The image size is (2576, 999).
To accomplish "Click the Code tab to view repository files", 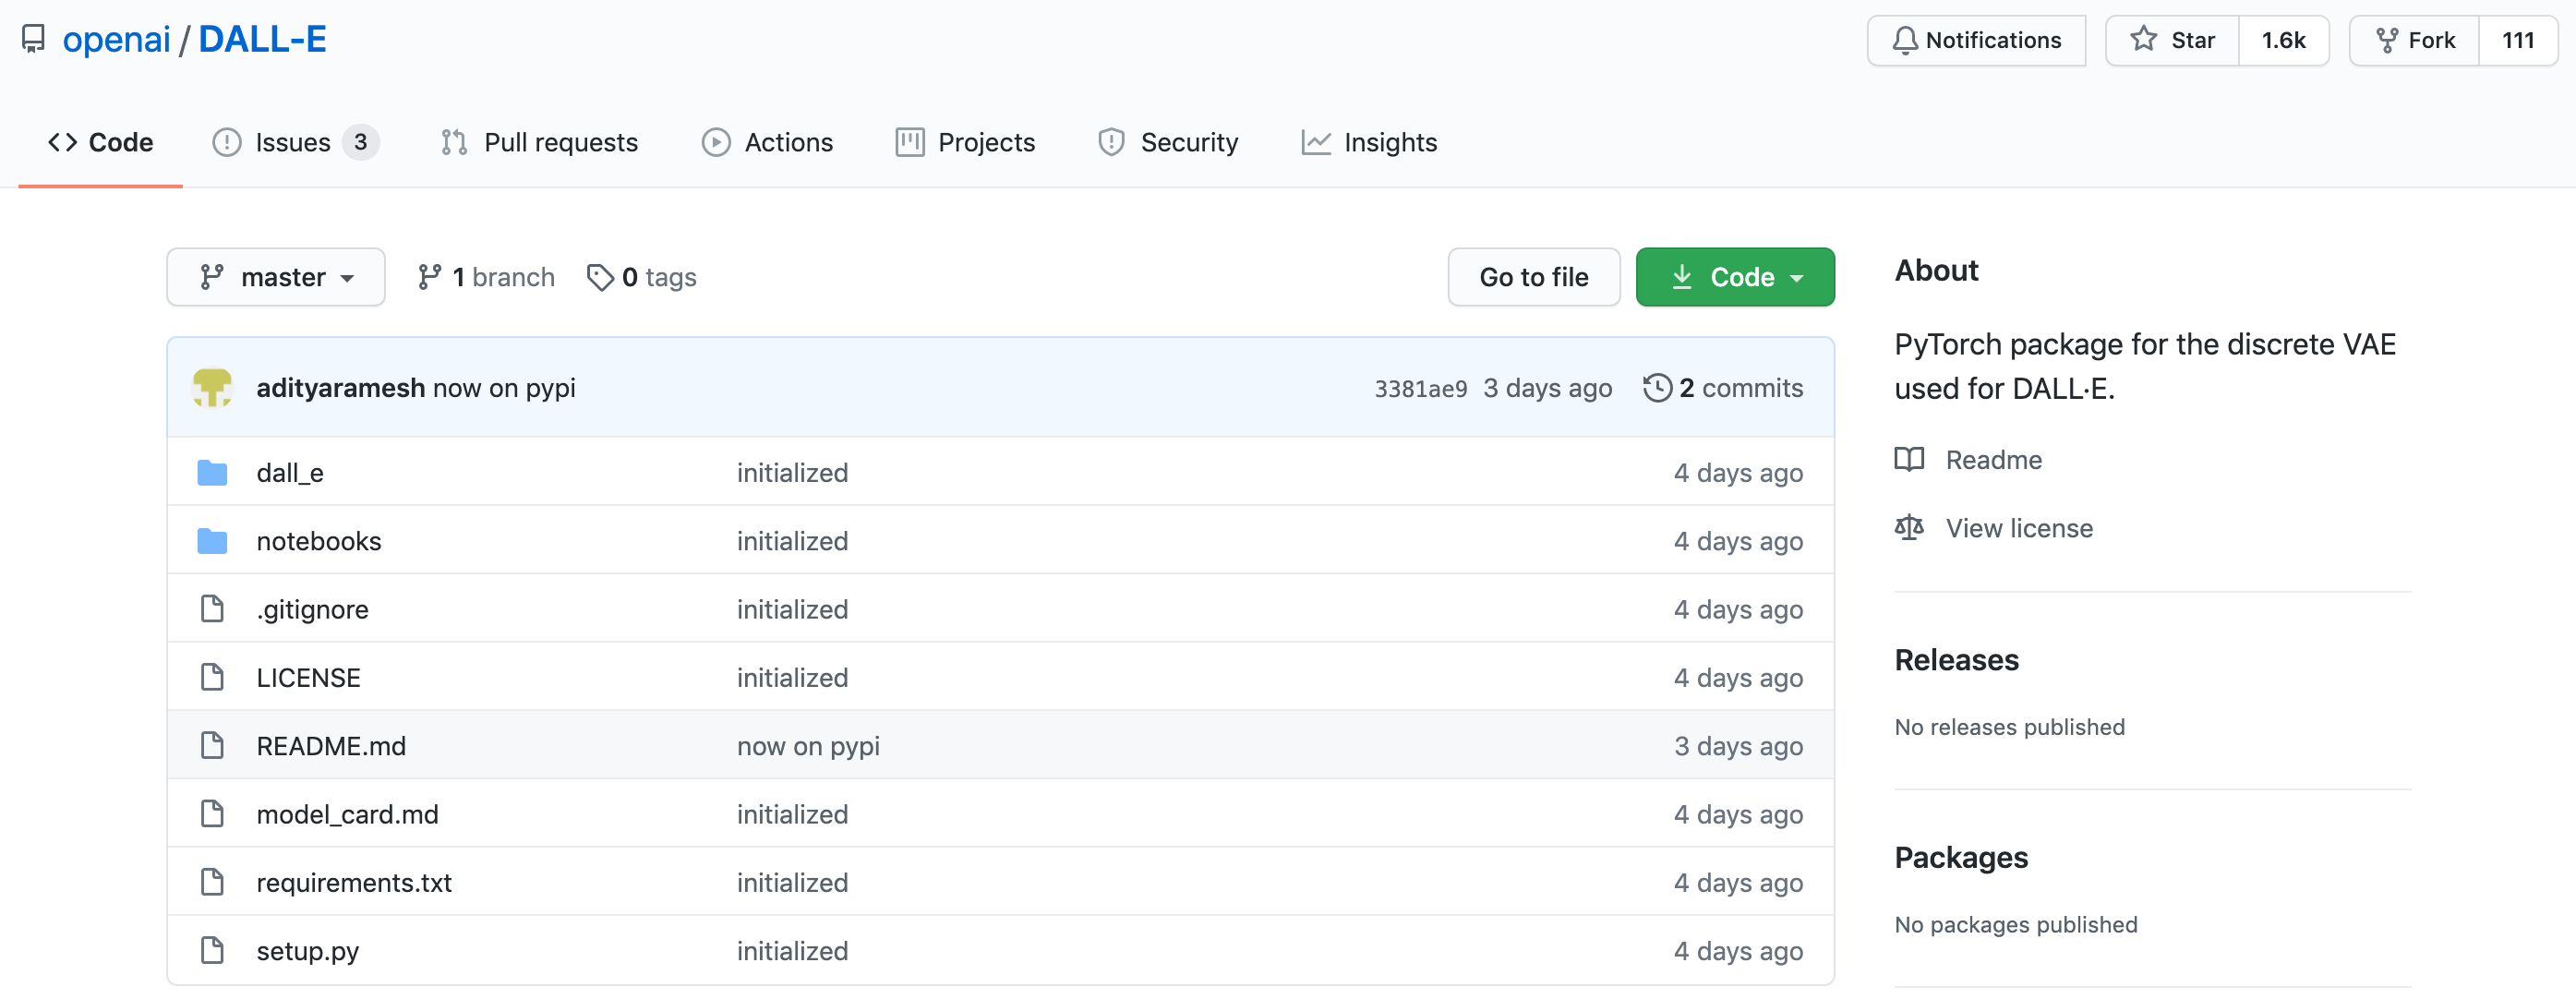I will coord(102,139).
